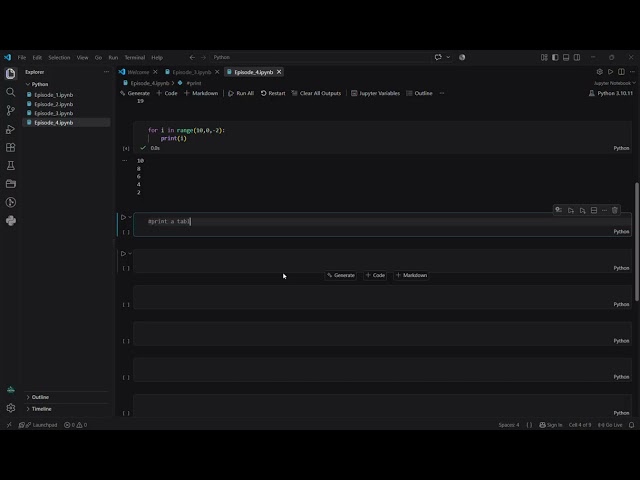
Task: Open Customize Layout icon in title bar
Action: [544, 58]
